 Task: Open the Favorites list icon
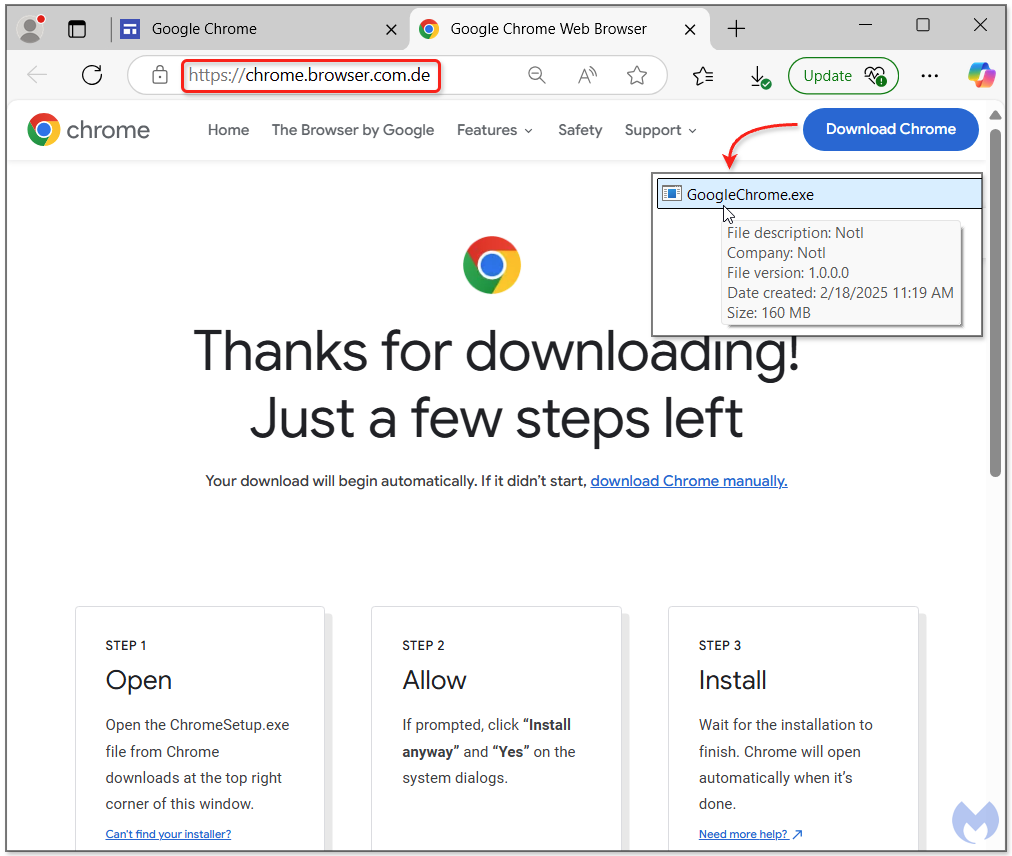[703, 76]
